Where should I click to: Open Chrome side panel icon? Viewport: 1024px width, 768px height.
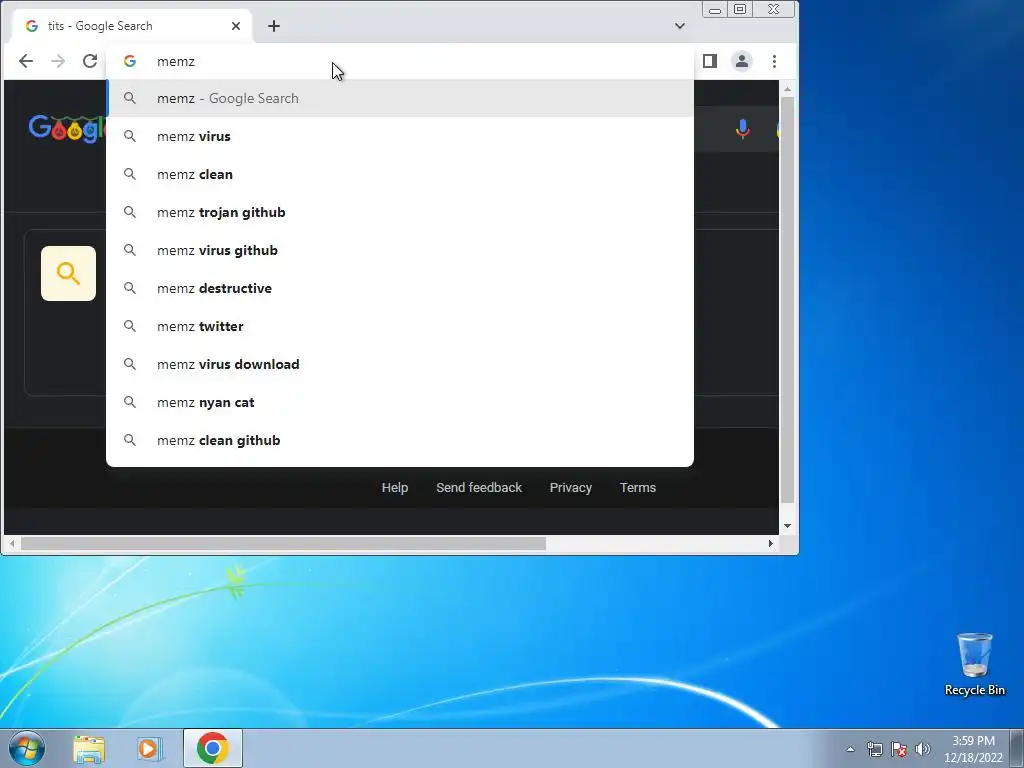(710, 61)
